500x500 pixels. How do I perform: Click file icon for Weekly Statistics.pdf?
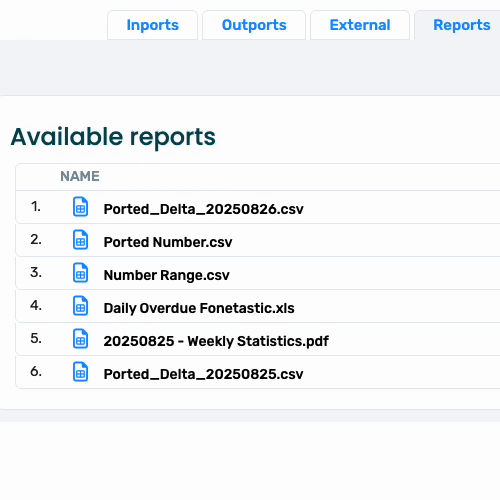(x=80, y=339)
